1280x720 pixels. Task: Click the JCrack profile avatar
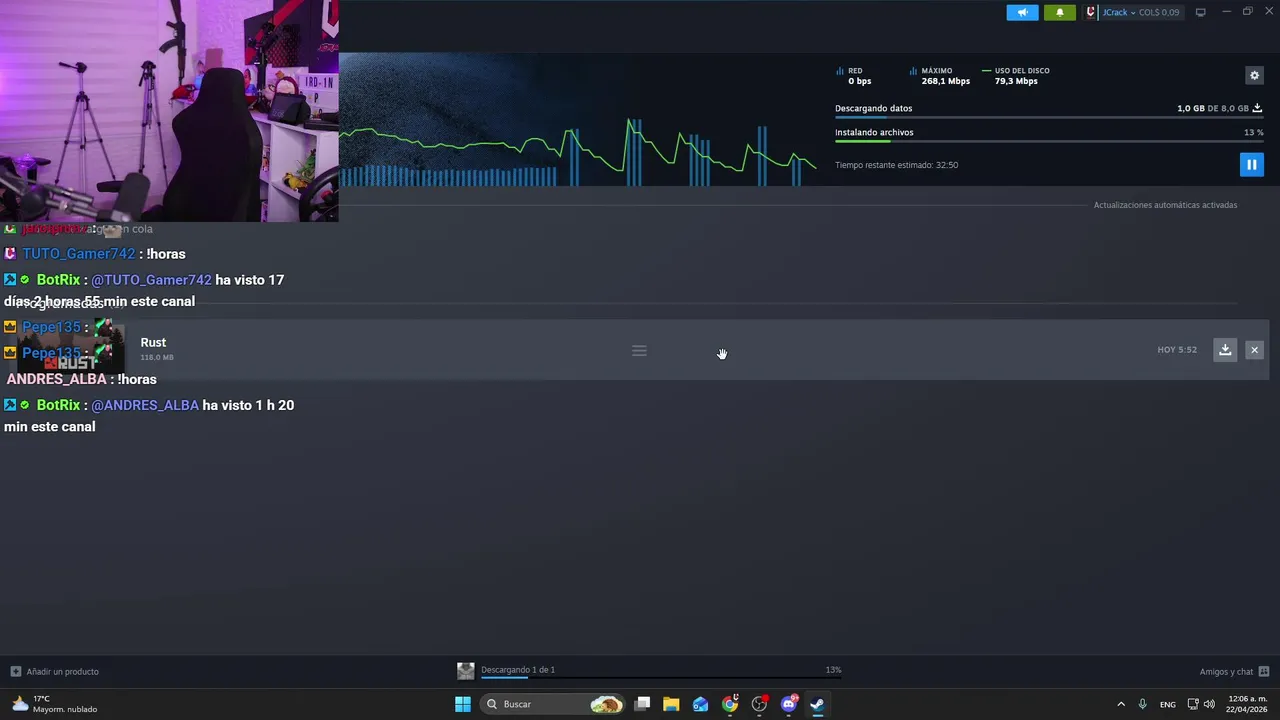pos(1091,12)
